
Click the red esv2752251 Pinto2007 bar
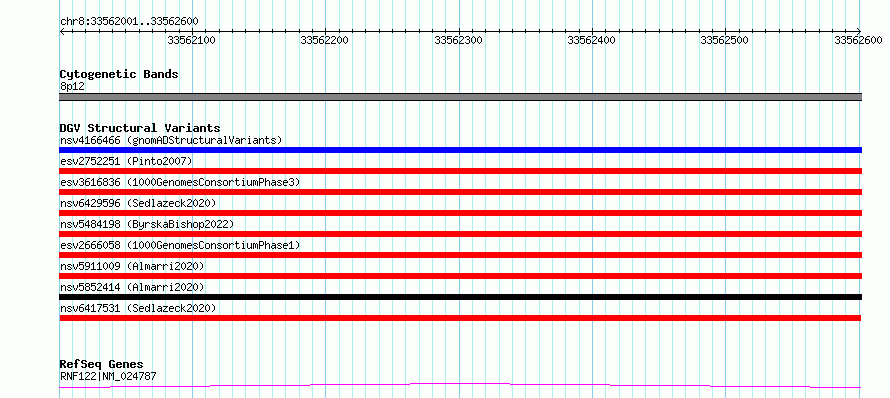pyautogui.click(x=460, y=171)
